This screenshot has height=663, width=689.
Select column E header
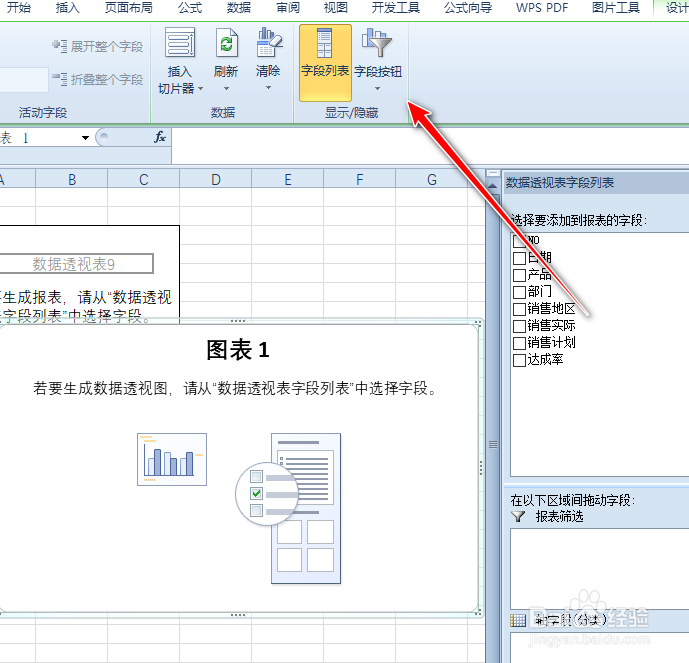(288, 179)
